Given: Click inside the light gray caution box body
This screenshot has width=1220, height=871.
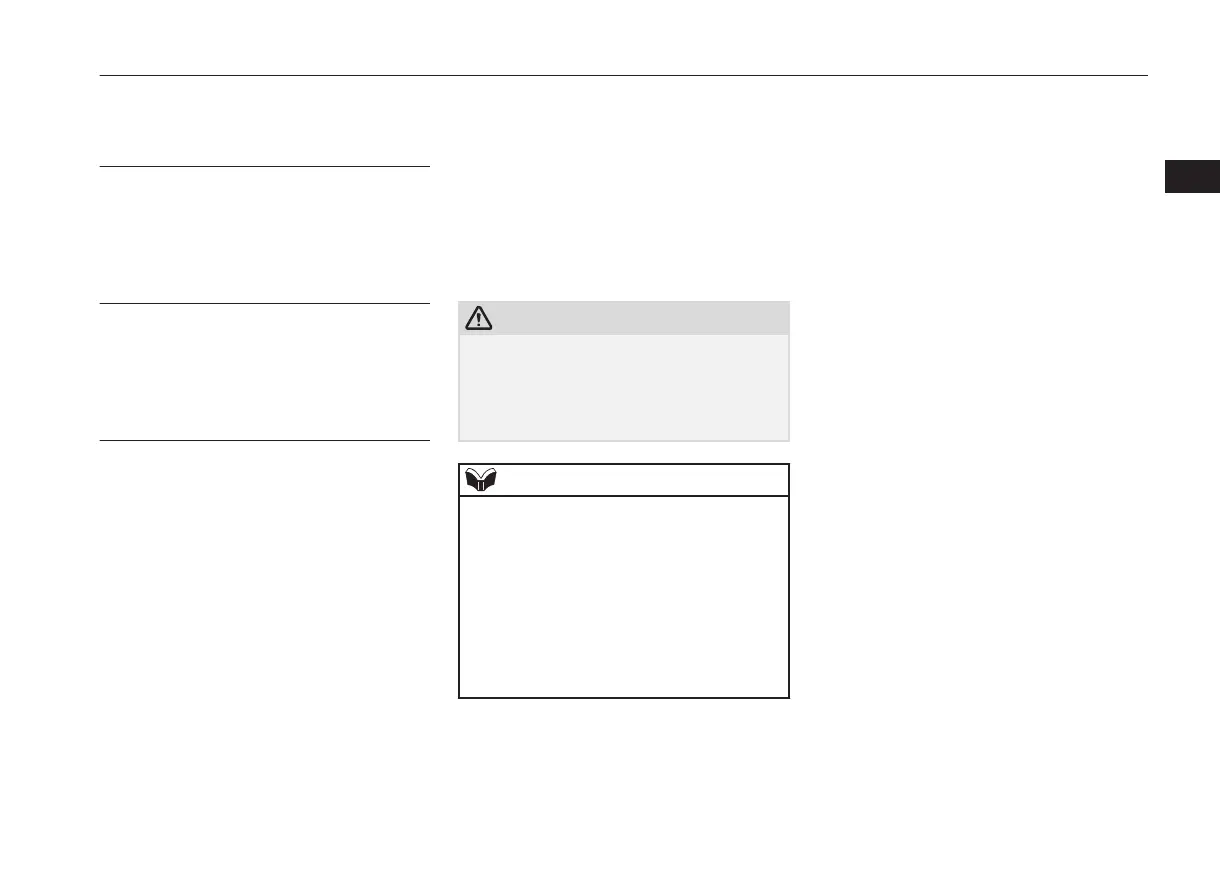Looking at the screenshot, I should click(x=623, y=386).
